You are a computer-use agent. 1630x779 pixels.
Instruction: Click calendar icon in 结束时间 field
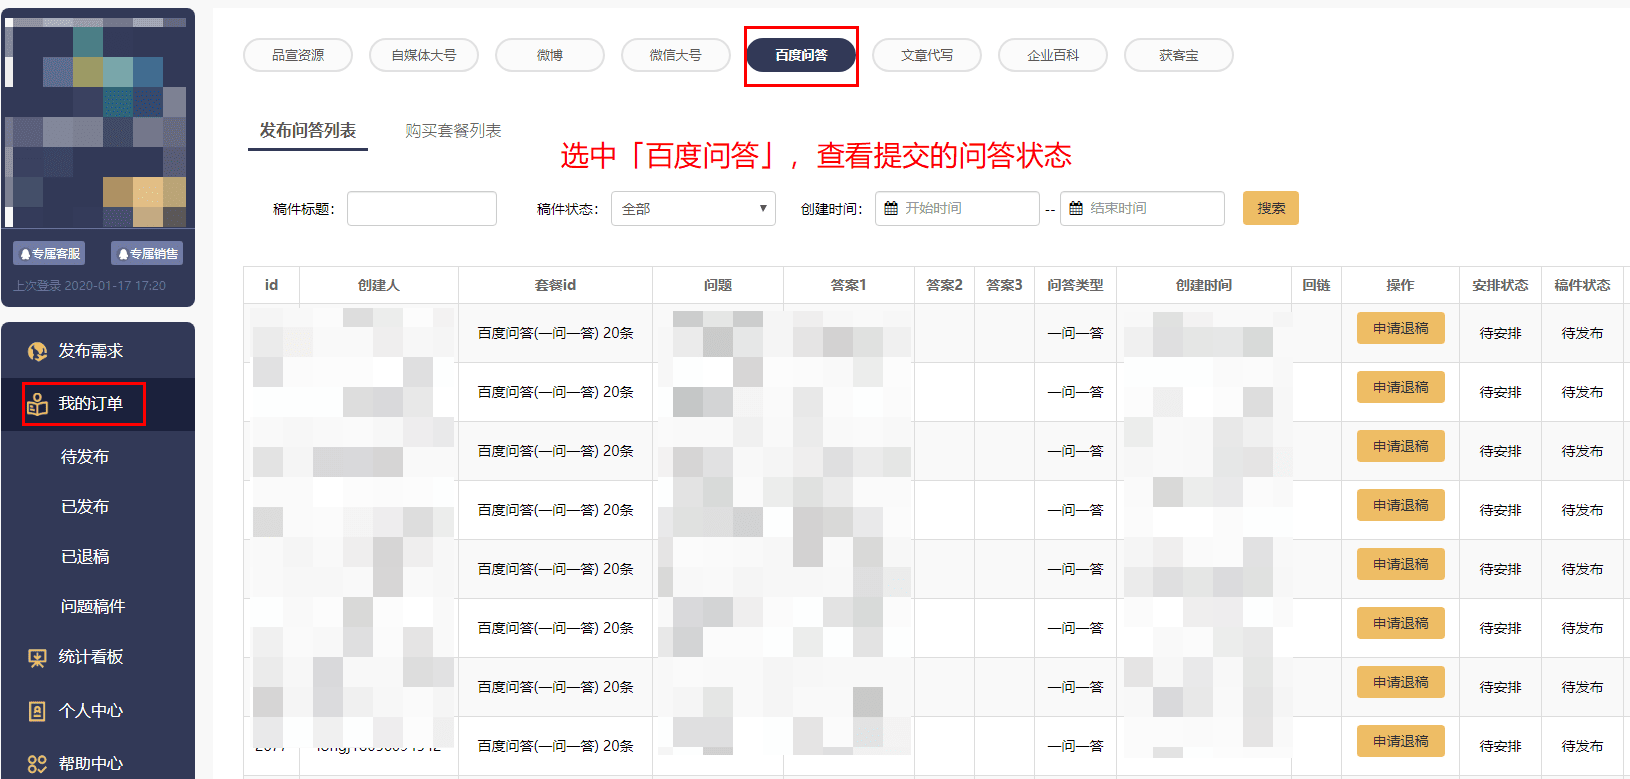pyautogui.click(x=1076, y=208)
